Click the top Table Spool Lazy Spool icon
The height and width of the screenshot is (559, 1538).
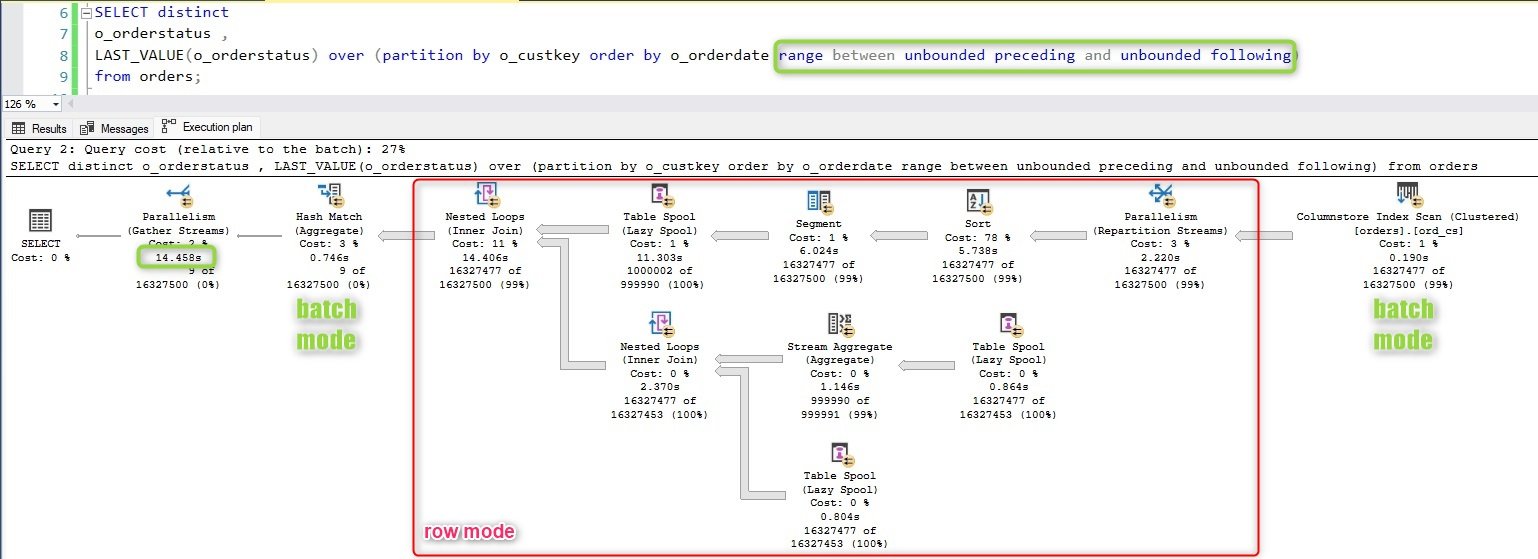click(659, 194)
